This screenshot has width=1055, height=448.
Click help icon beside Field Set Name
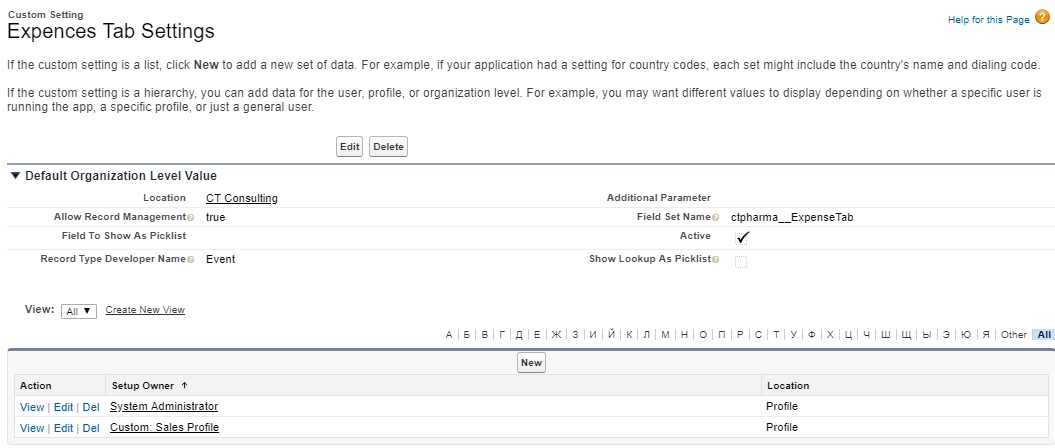tap(715, 217)
